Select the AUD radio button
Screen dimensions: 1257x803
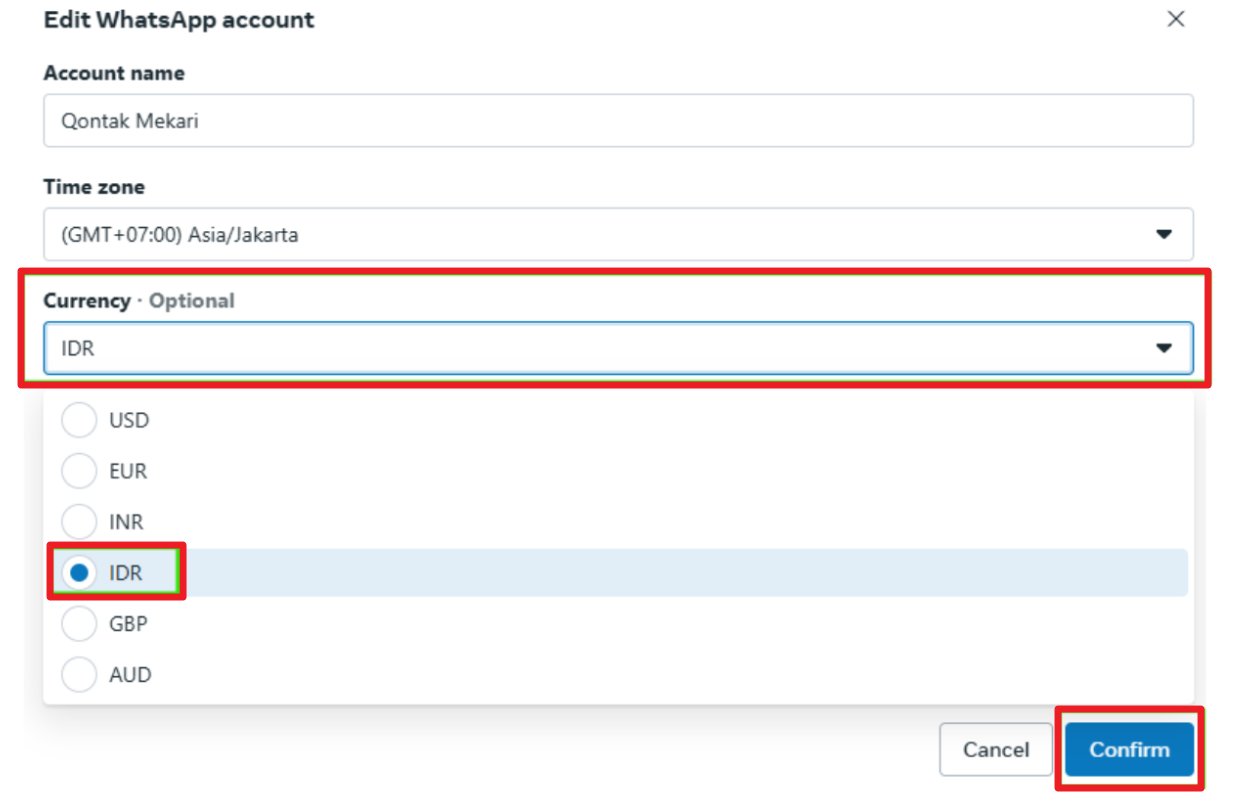coord(79,675)
